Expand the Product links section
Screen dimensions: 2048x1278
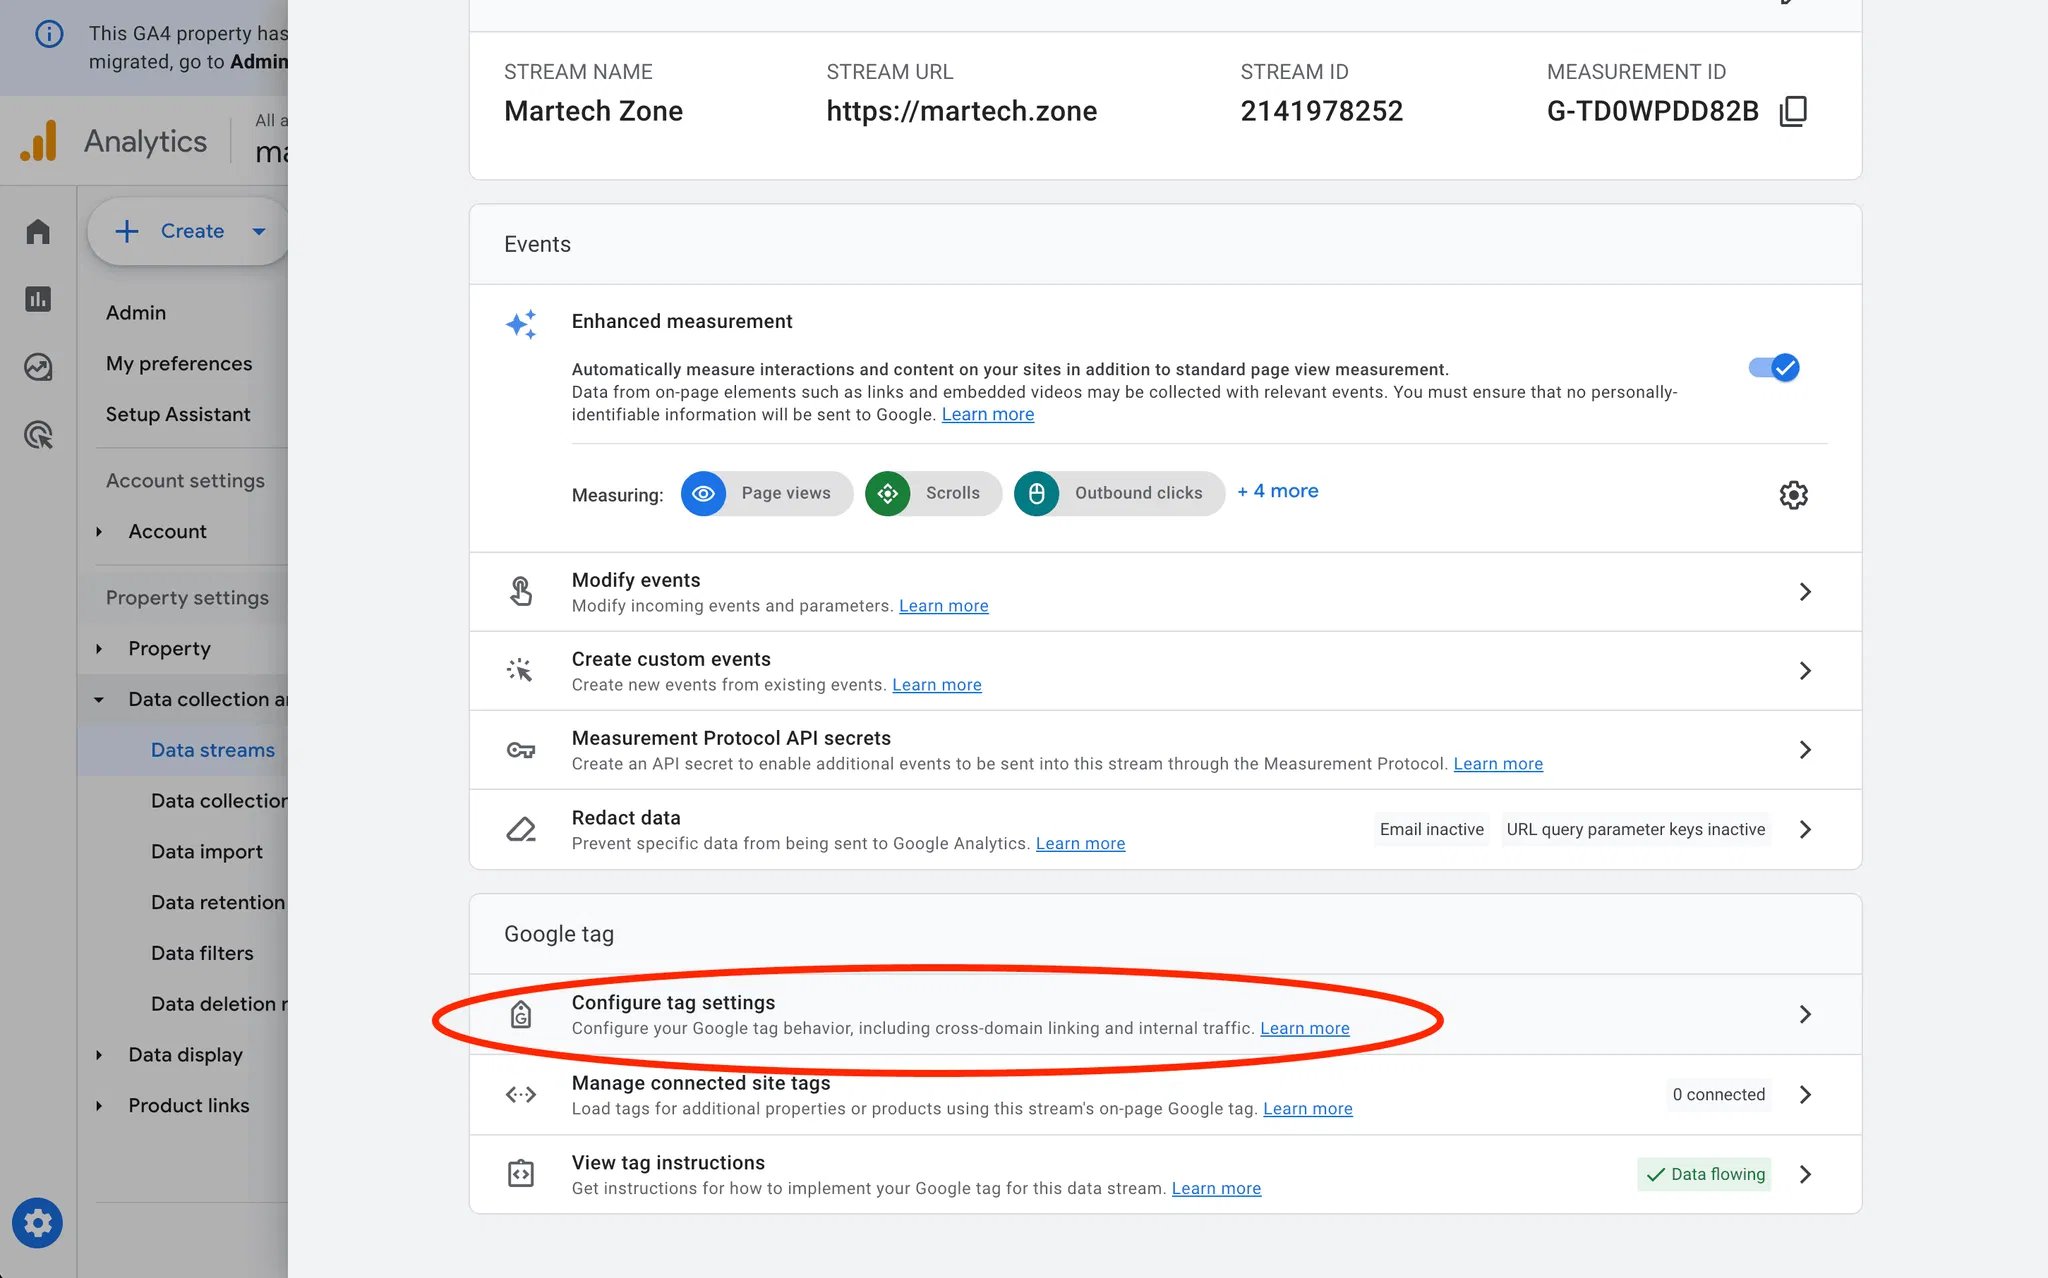pos(99,1106)
